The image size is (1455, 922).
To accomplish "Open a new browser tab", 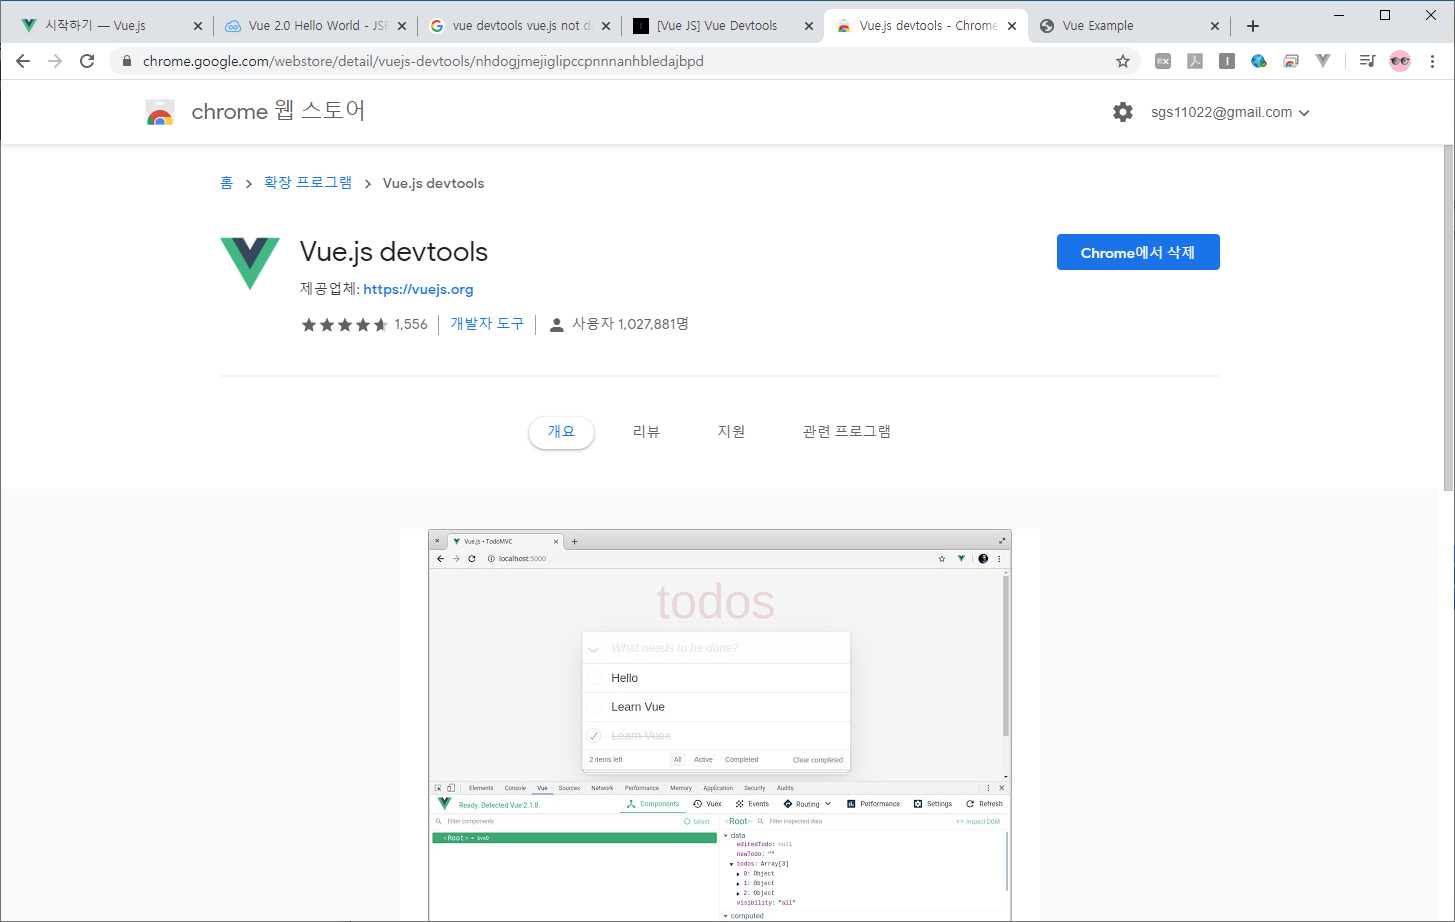I will [x=1253, y=26].
